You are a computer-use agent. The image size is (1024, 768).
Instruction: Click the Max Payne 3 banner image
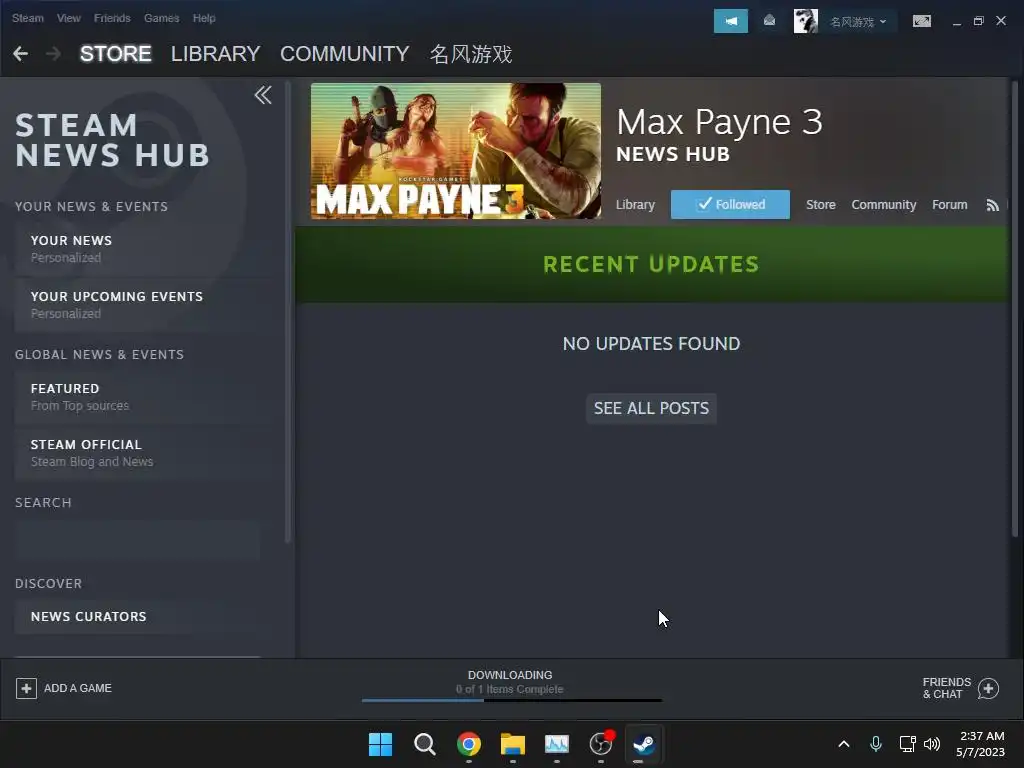456,151
